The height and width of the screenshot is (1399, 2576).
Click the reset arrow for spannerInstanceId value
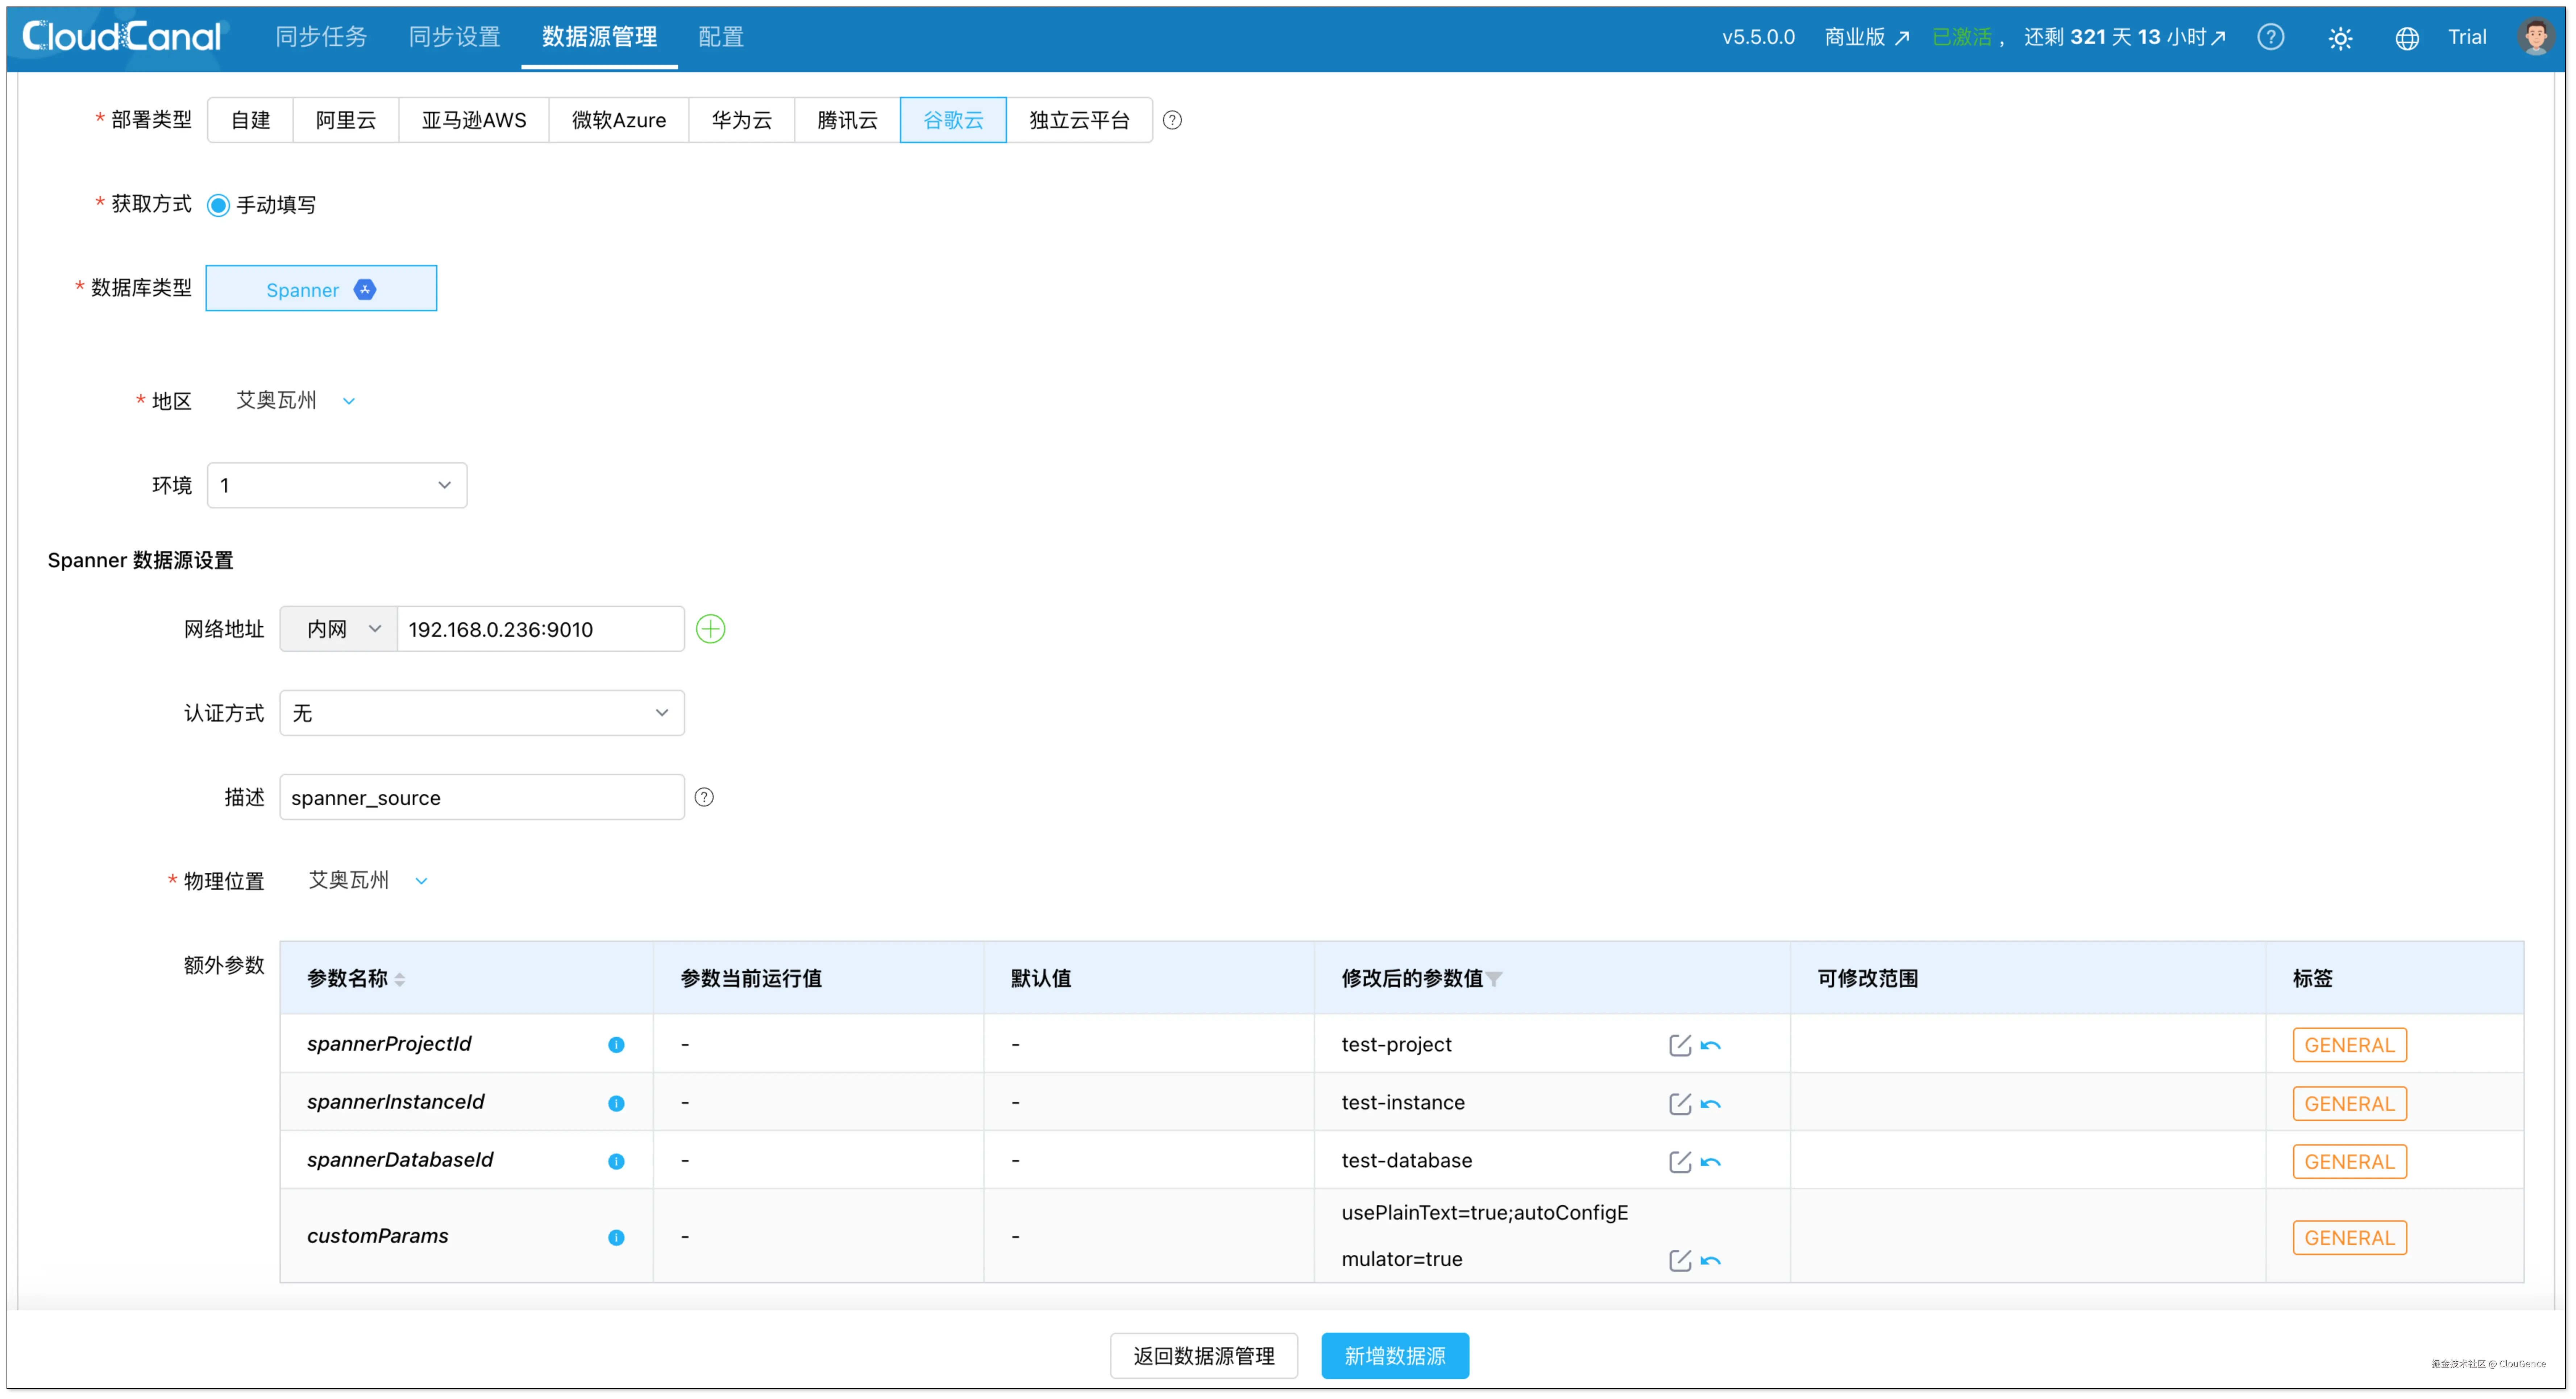tap(1710, 1104)
